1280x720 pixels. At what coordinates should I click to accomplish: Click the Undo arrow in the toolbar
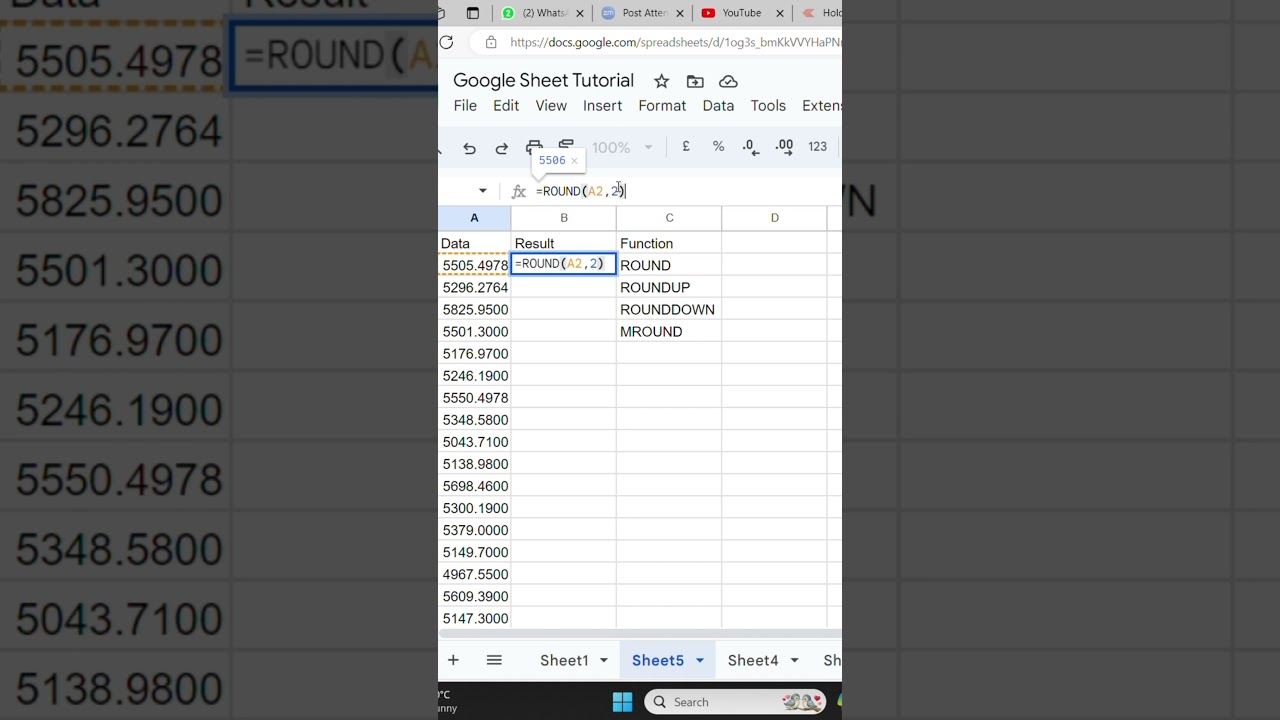click(469, 147)
